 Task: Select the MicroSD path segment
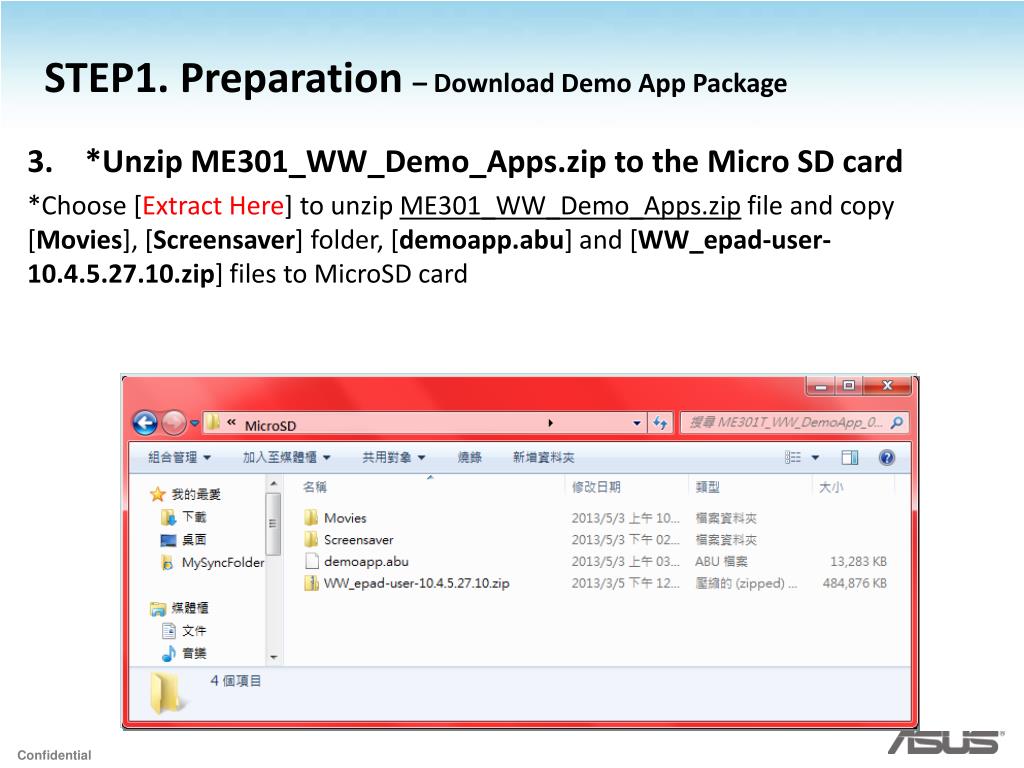click(270, 425)
